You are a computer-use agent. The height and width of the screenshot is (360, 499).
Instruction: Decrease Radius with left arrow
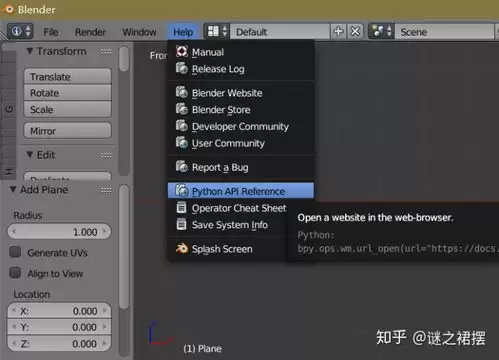tap(14, 231)
